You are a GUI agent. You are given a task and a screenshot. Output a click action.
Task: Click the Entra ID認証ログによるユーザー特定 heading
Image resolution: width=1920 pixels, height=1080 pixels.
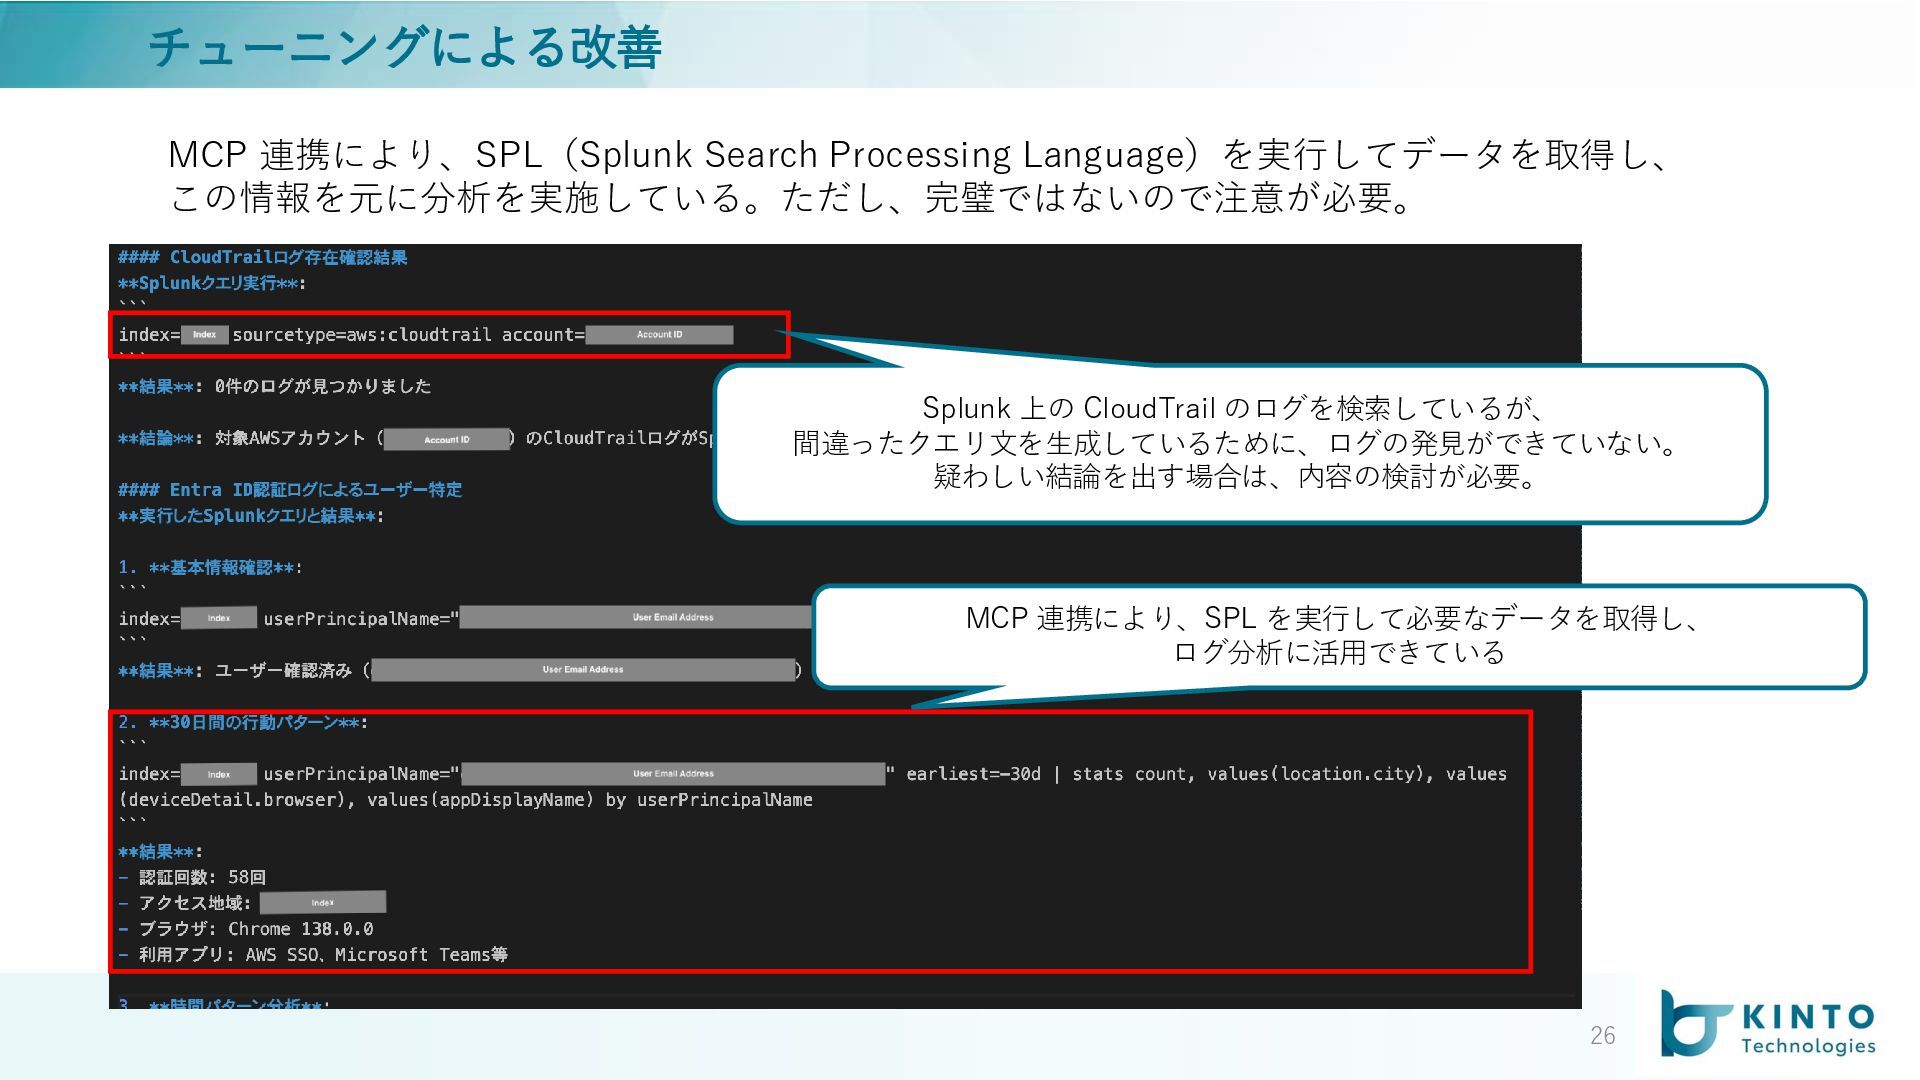[x=290, y=490]
